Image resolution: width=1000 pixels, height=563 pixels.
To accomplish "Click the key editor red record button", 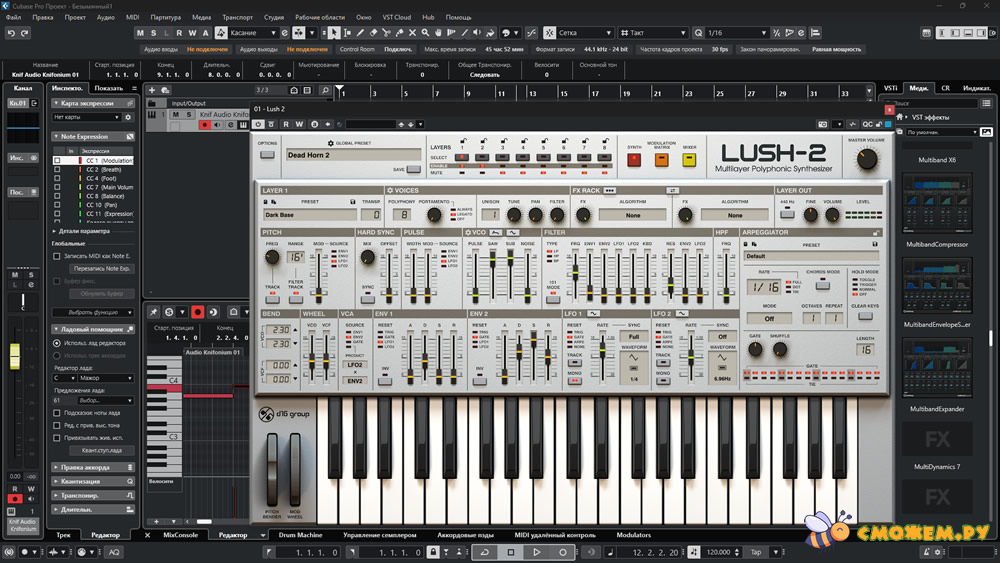I will pos(198,312).
